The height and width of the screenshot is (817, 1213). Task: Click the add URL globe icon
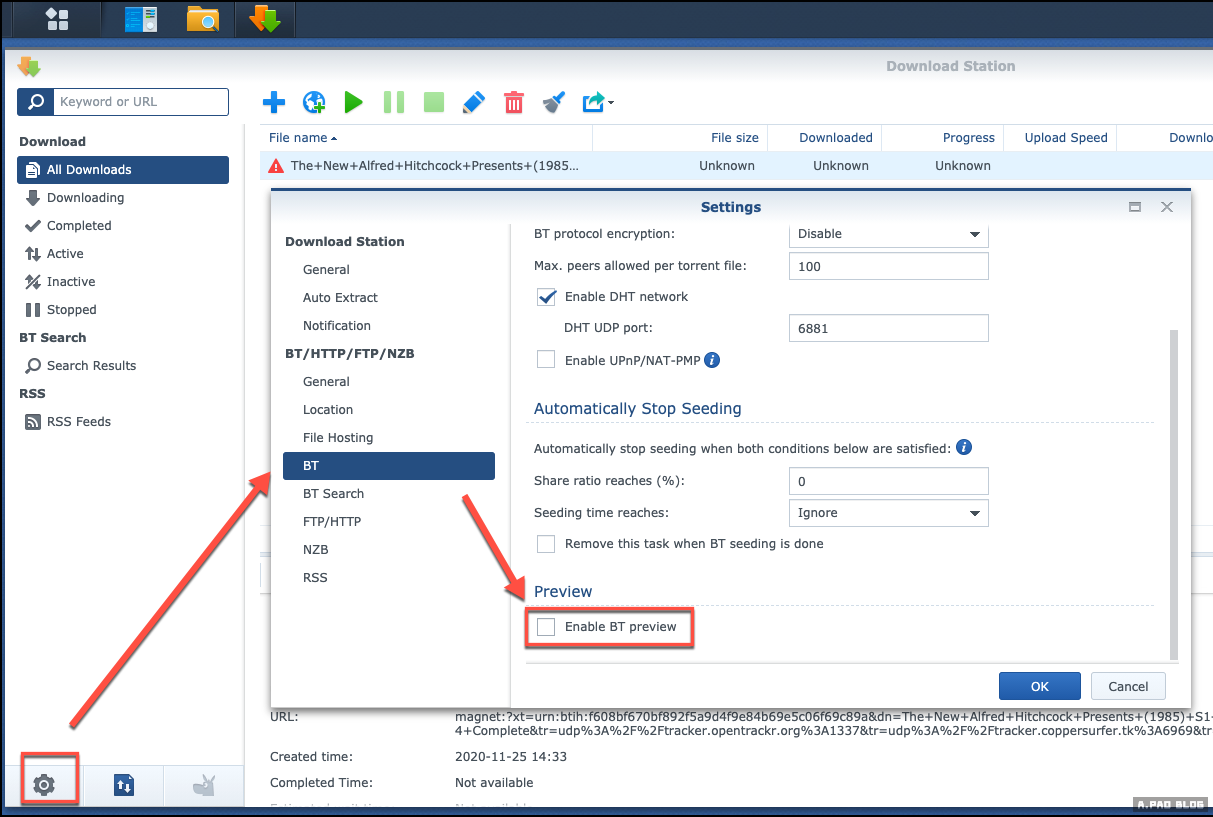tap(314, 102)
